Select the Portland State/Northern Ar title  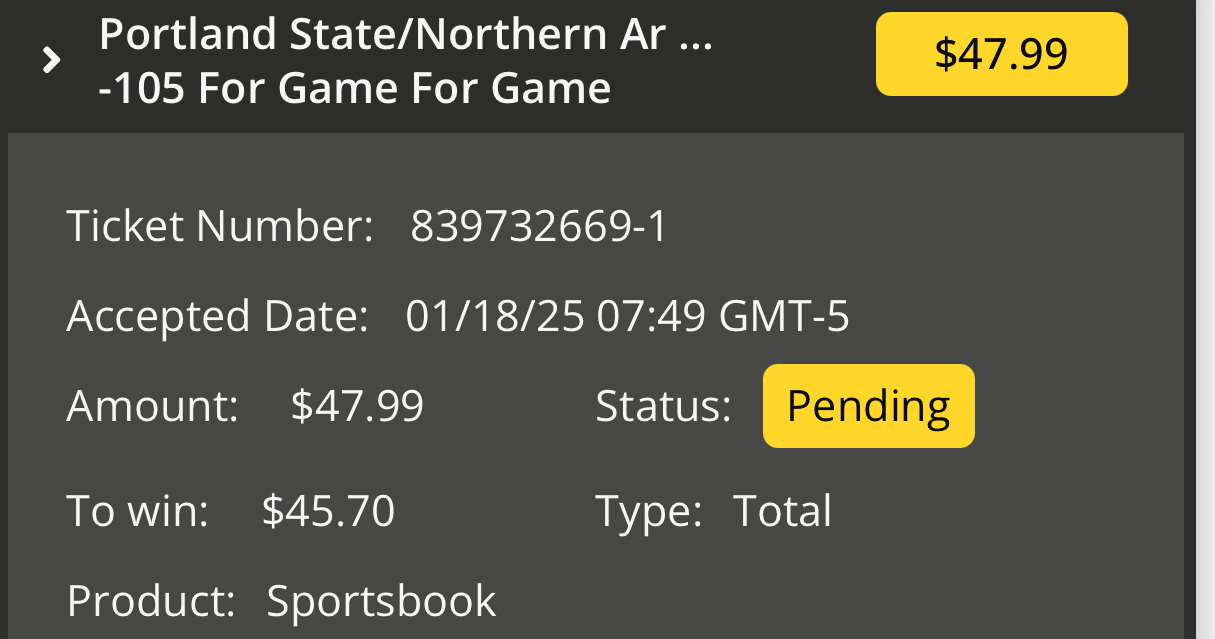406,37
